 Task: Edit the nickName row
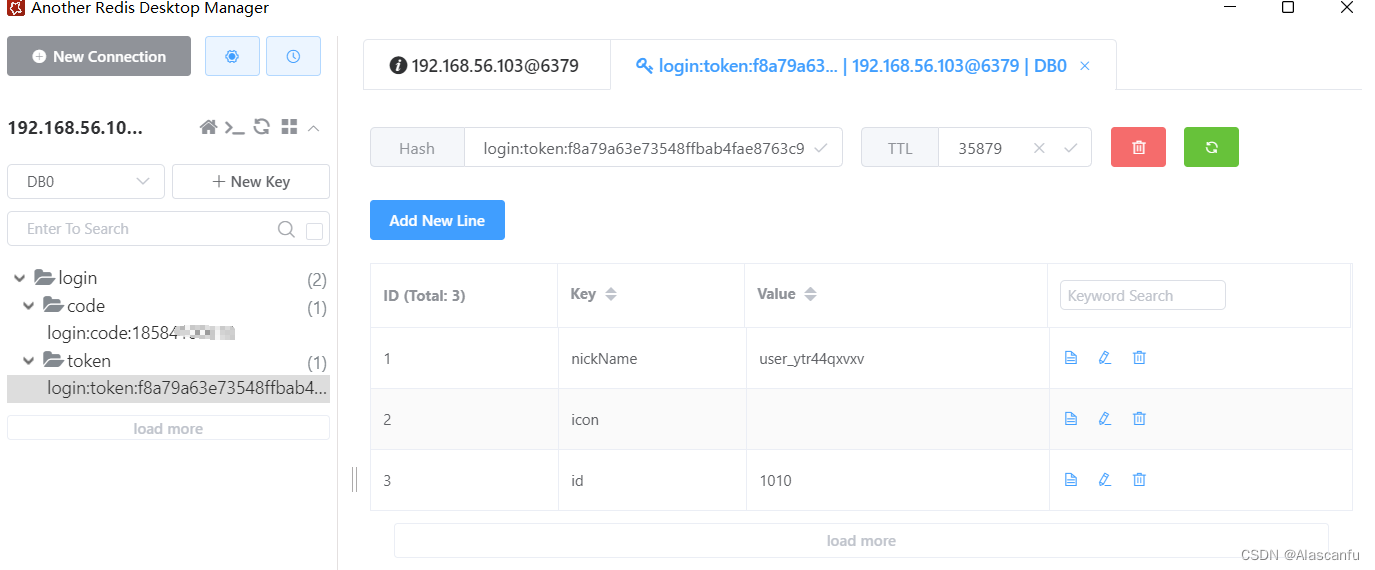1105,358
